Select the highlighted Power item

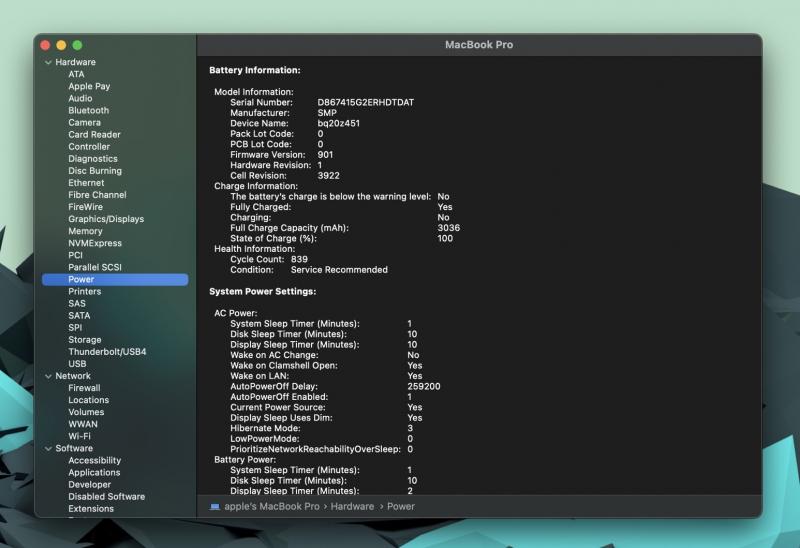tap(81, 280)
